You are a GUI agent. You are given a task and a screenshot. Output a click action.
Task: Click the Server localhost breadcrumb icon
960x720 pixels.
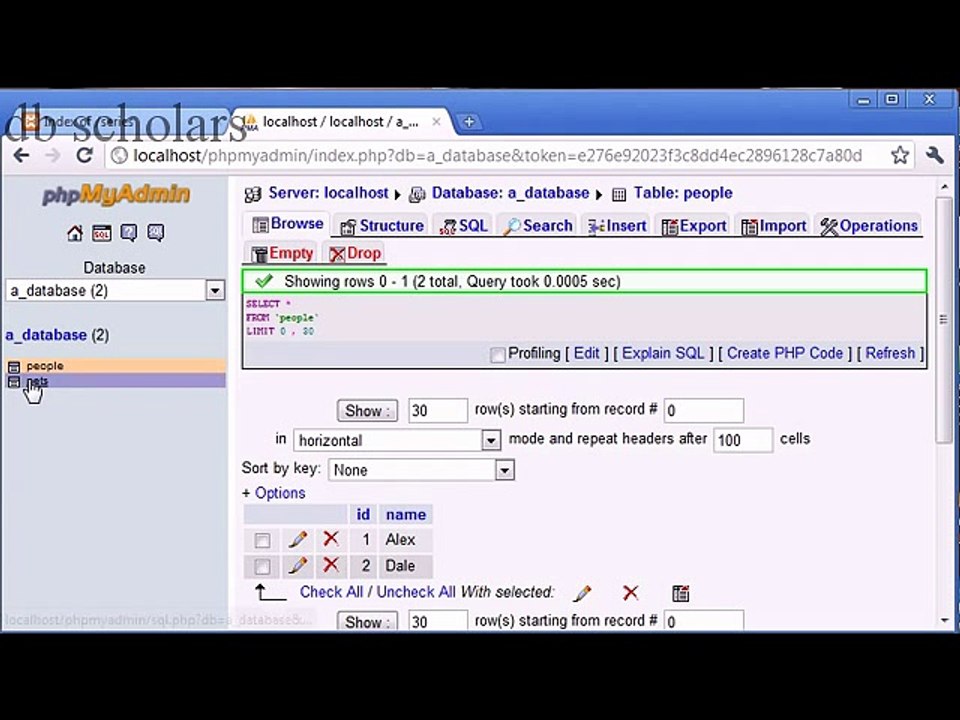click(x=253, y=195)
